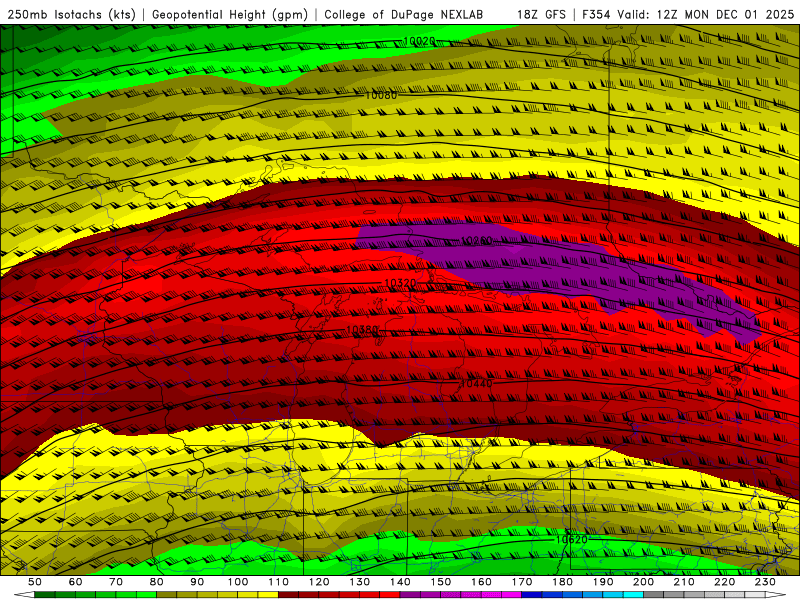The height and width of the screenshot is (600, 800).
Task: Click the 140 value on the color scale
Action: (400, 582)
